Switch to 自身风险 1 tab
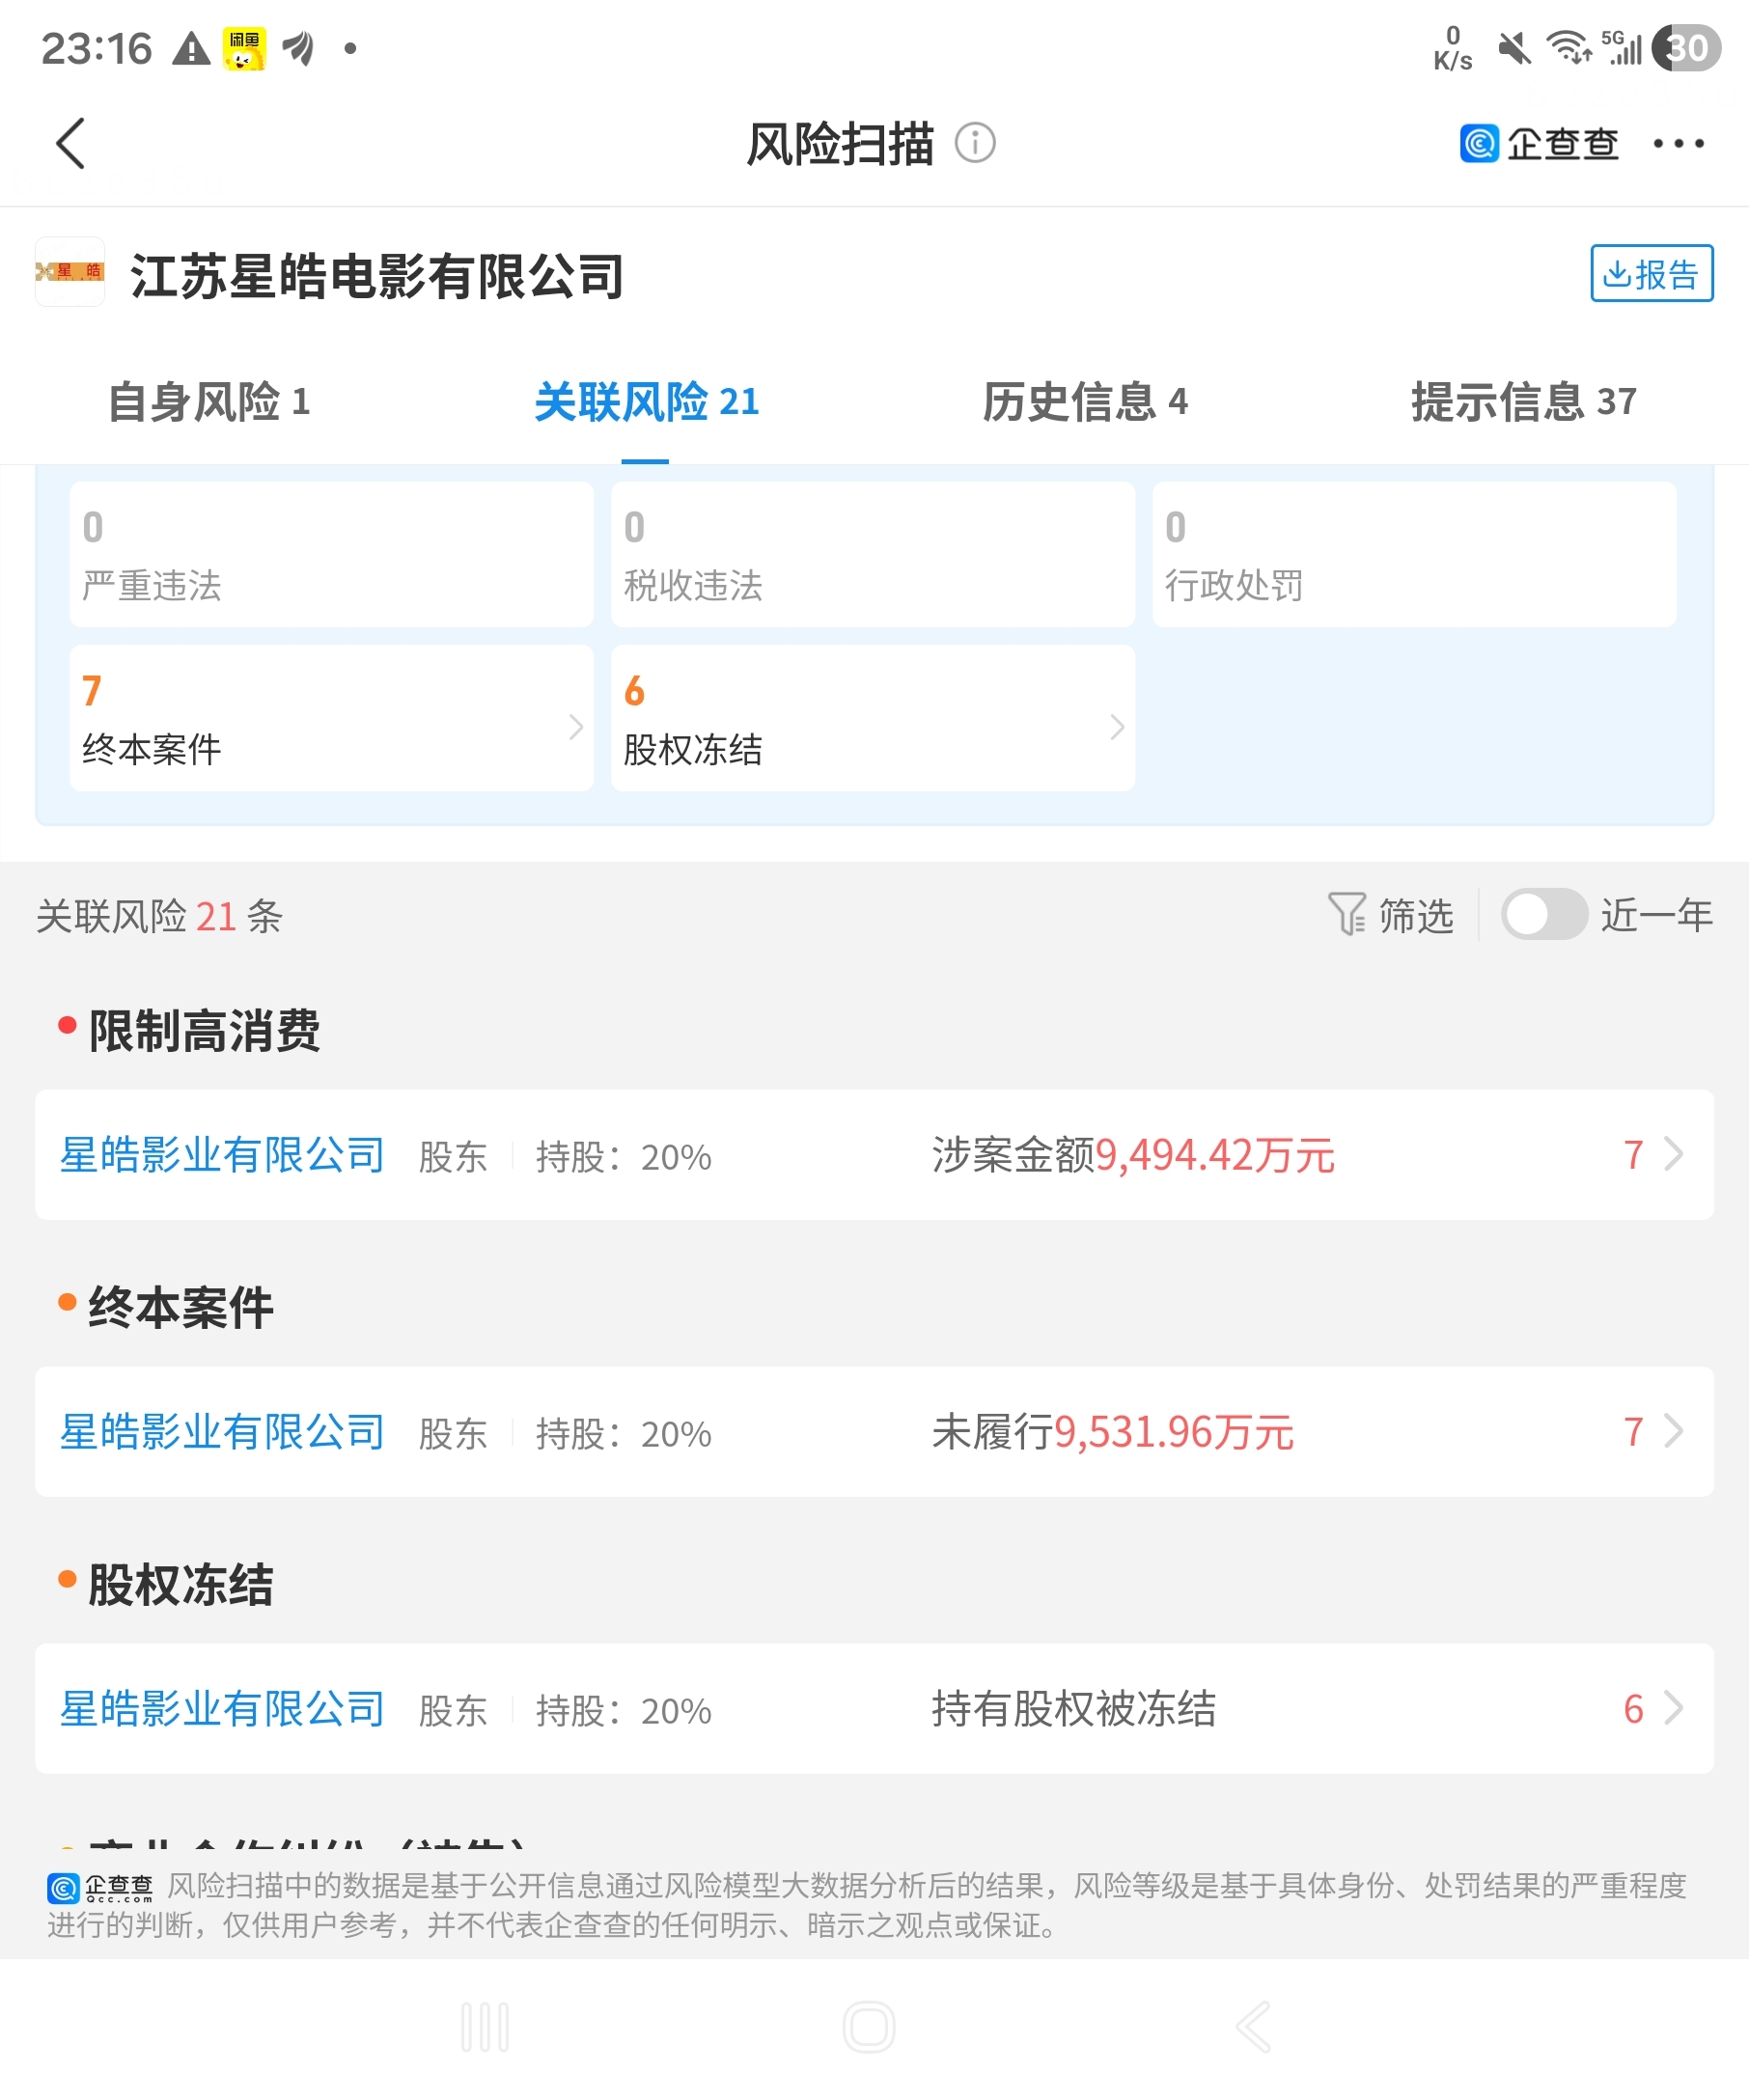 click(x=209, y=402)
